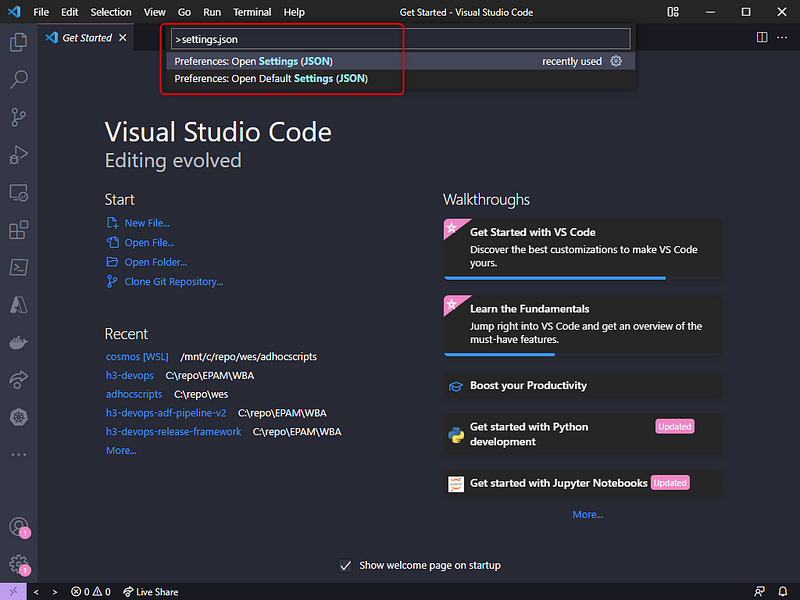Open the Docker panel icon
Image resolution: width=800 pixels, height=600 pixels.
18,342
